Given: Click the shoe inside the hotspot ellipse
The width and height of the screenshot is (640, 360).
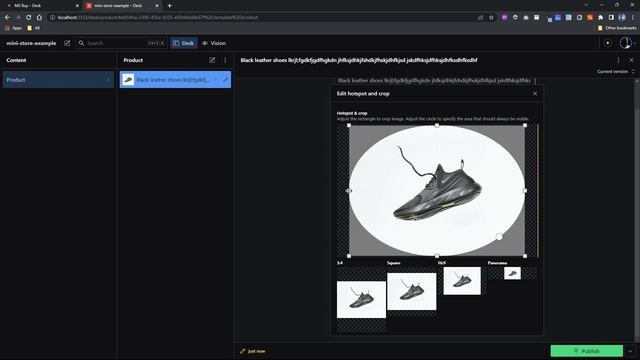Looking at the screenshot, I should [438, 192].
